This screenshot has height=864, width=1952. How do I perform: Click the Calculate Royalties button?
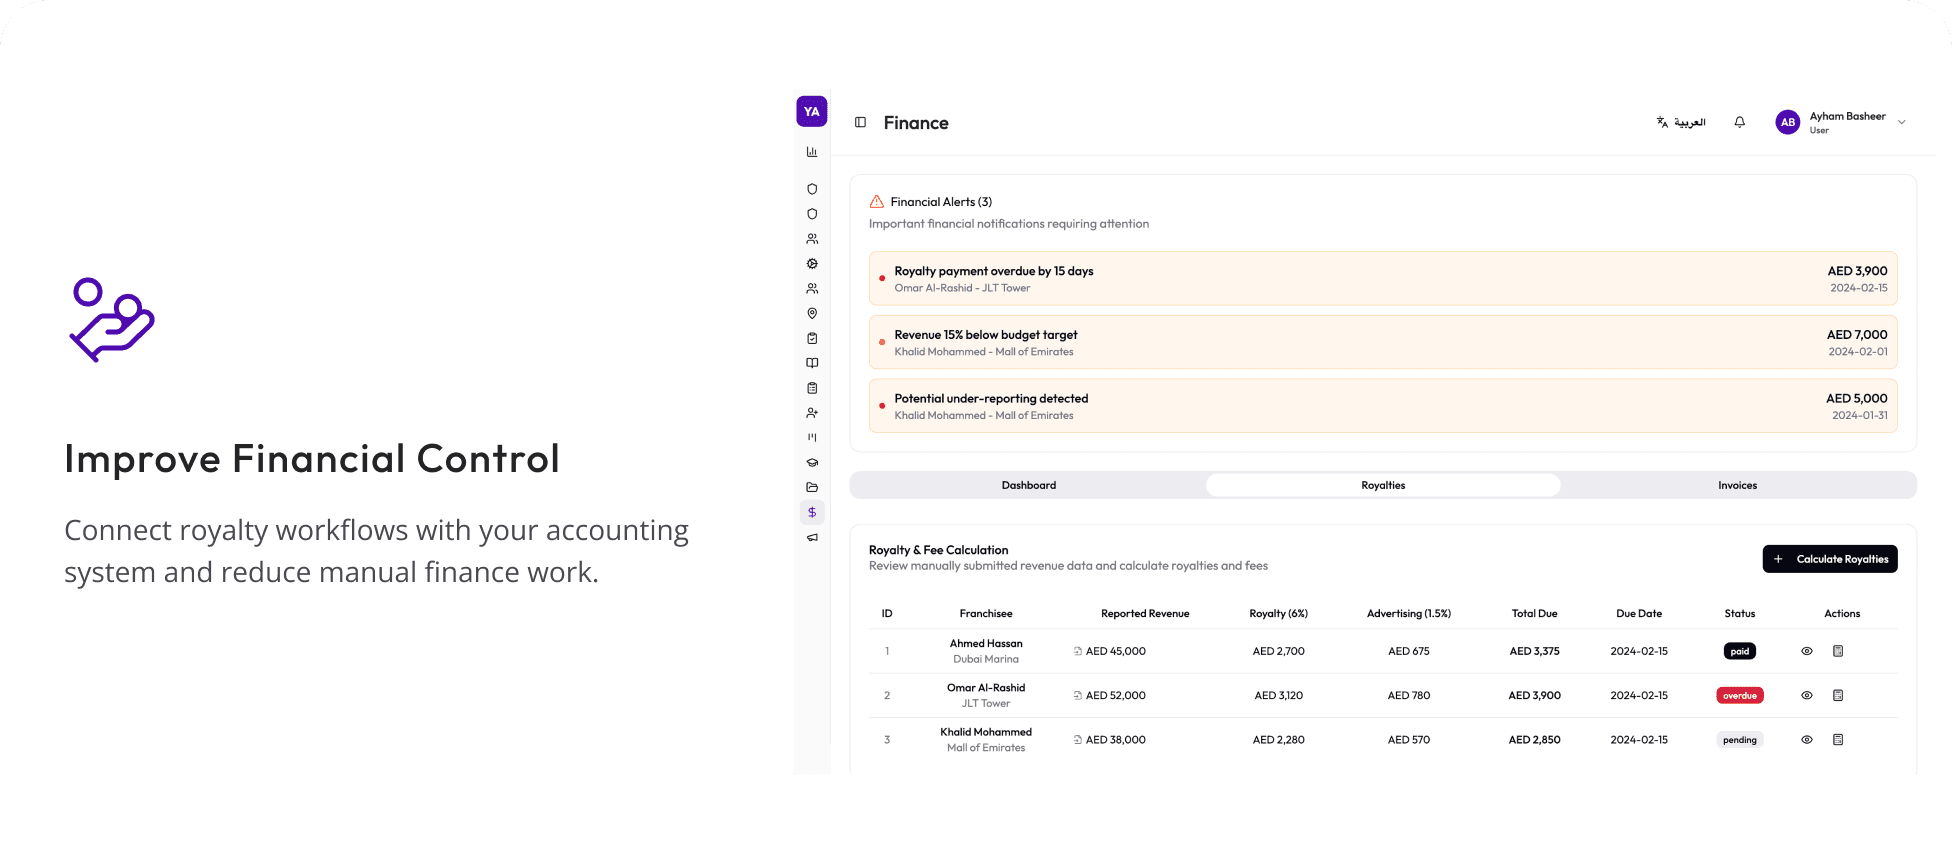coord(1830,559)
